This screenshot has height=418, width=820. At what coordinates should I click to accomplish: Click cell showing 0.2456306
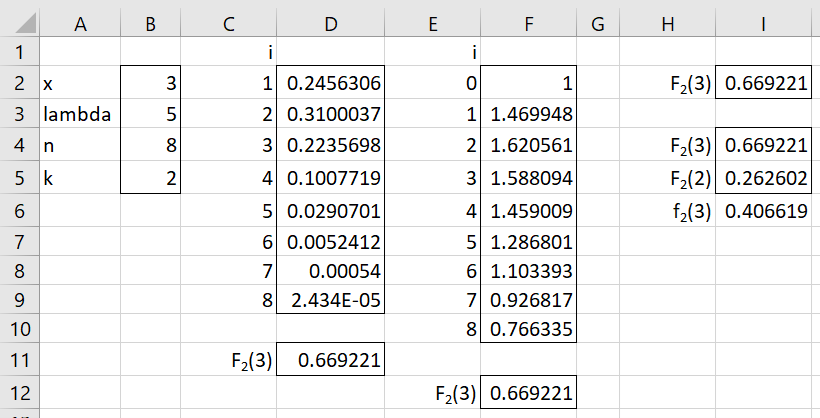click(x=331, y=83)
